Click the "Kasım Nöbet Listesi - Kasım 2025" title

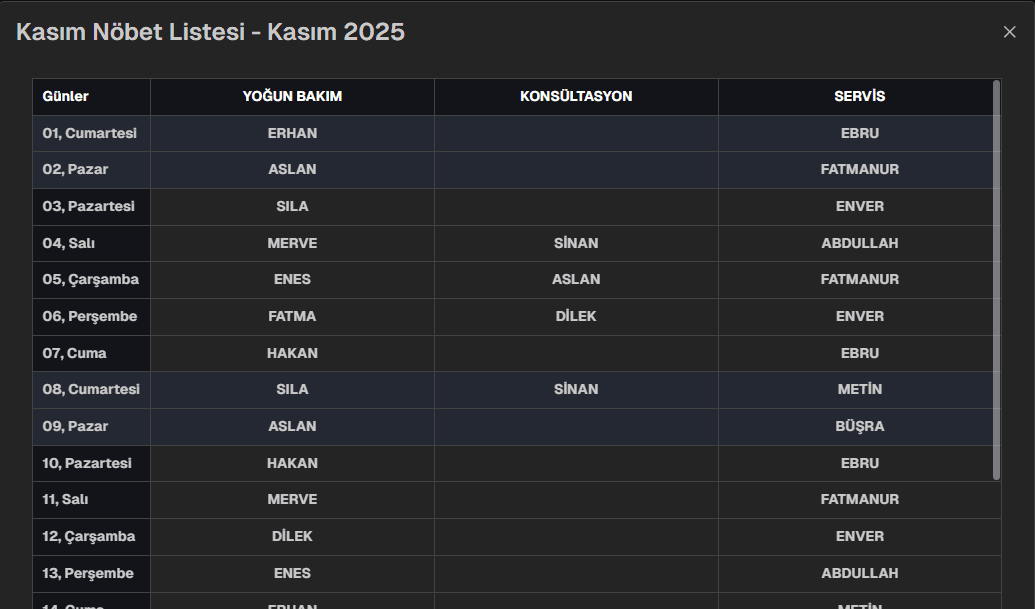tap(210, 32)
